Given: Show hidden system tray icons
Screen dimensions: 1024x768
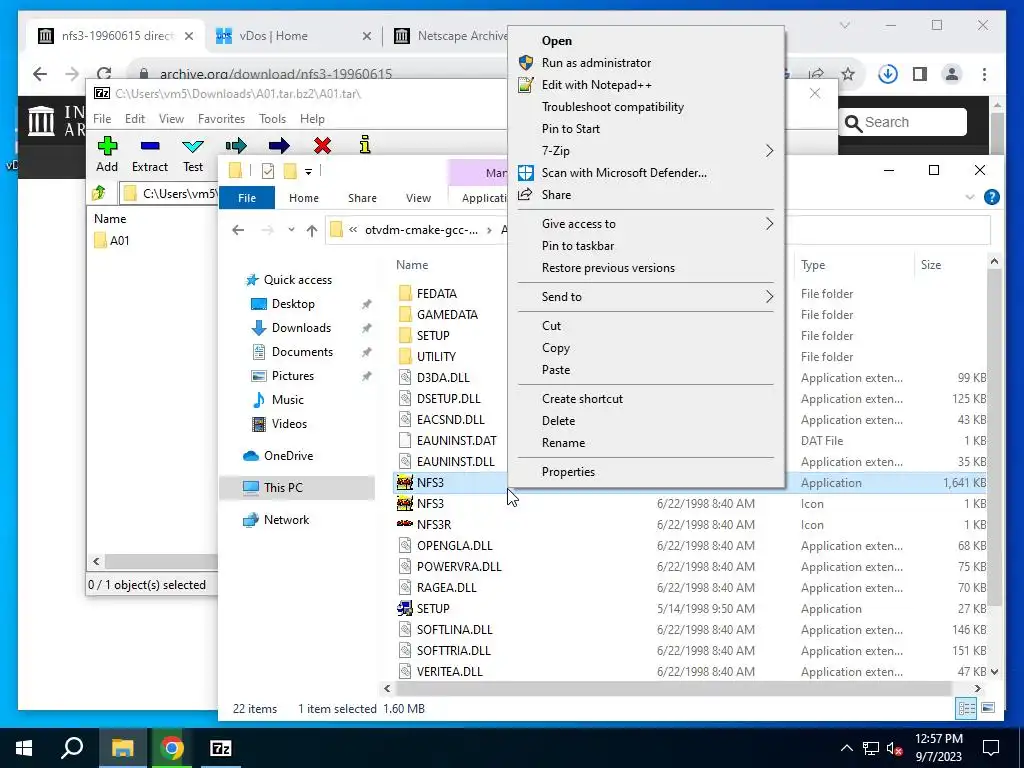Looking at the screenshot, I should coord(846,748).
